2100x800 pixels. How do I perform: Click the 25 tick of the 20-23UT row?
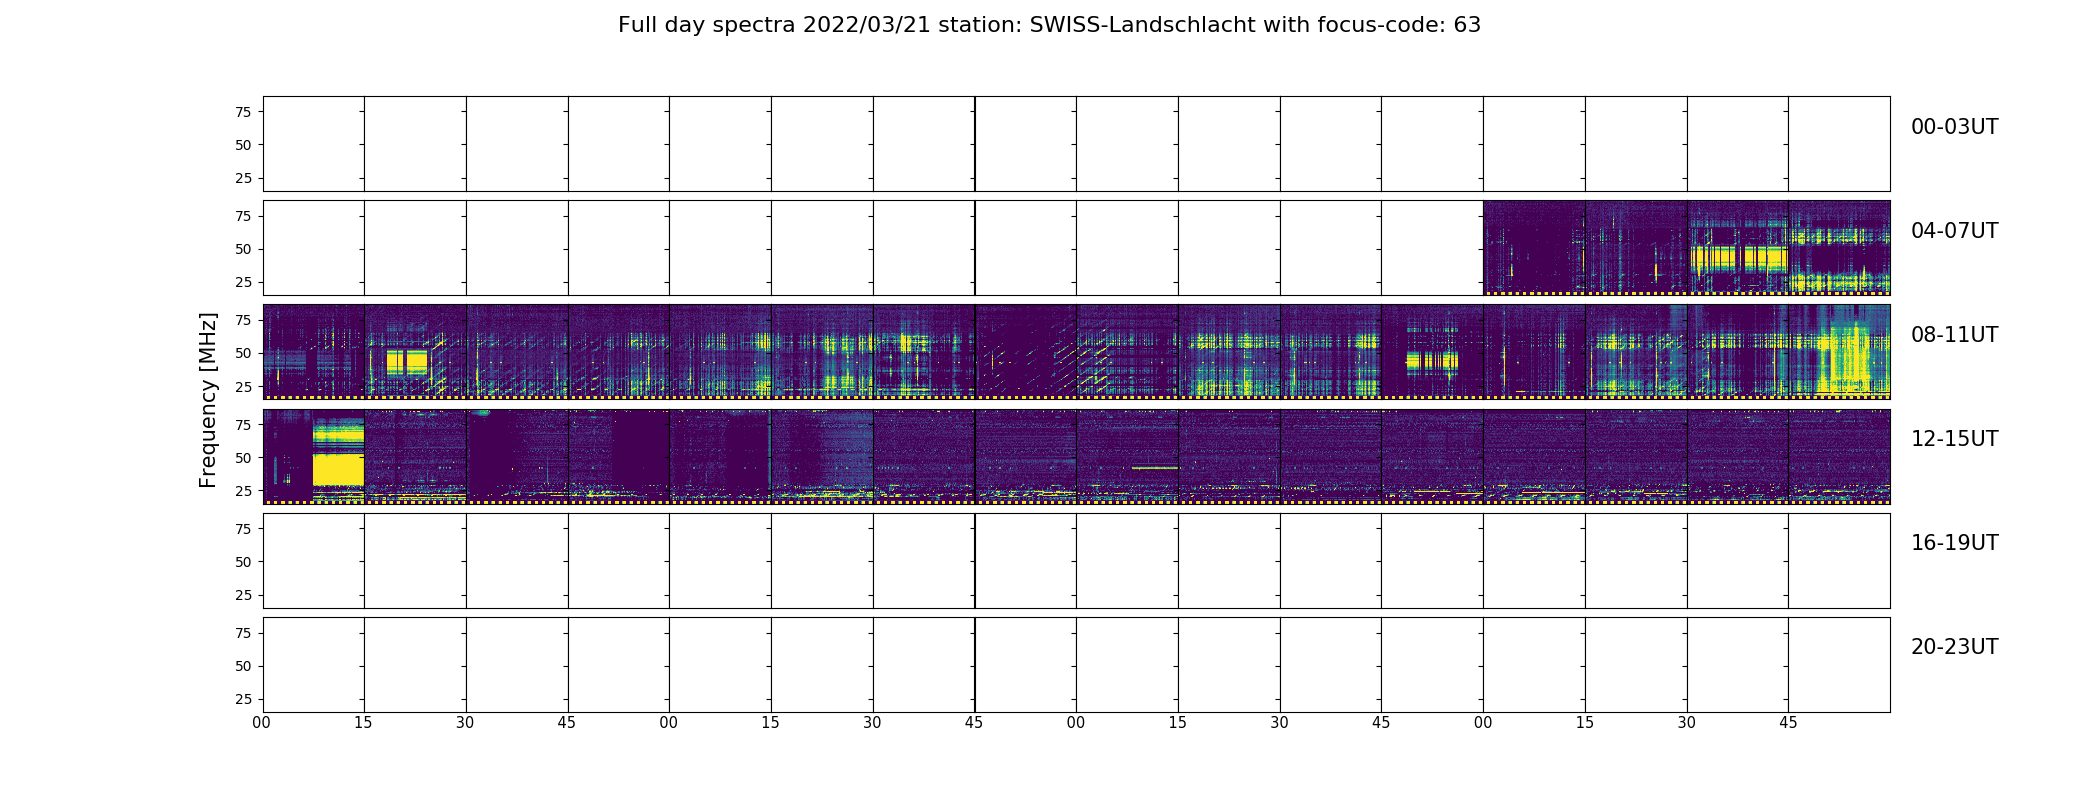point(243,699)
